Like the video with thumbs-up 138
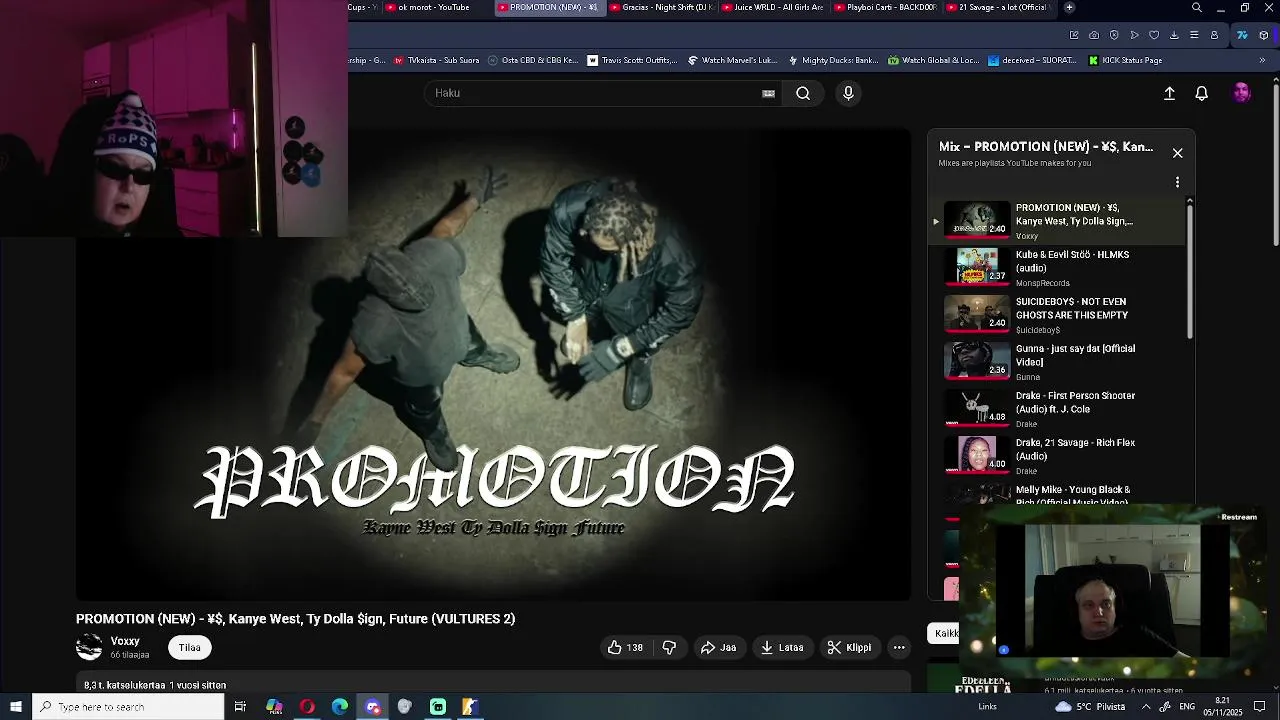Screen dimensions: 1280x720 625,647
